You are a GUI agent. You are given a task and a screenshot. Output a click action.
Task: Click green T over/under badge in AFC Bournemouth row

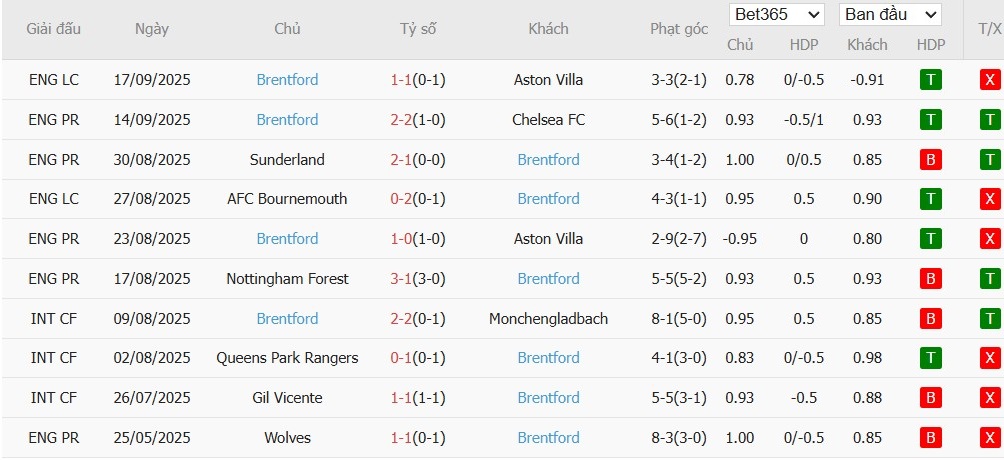point(990,199)
